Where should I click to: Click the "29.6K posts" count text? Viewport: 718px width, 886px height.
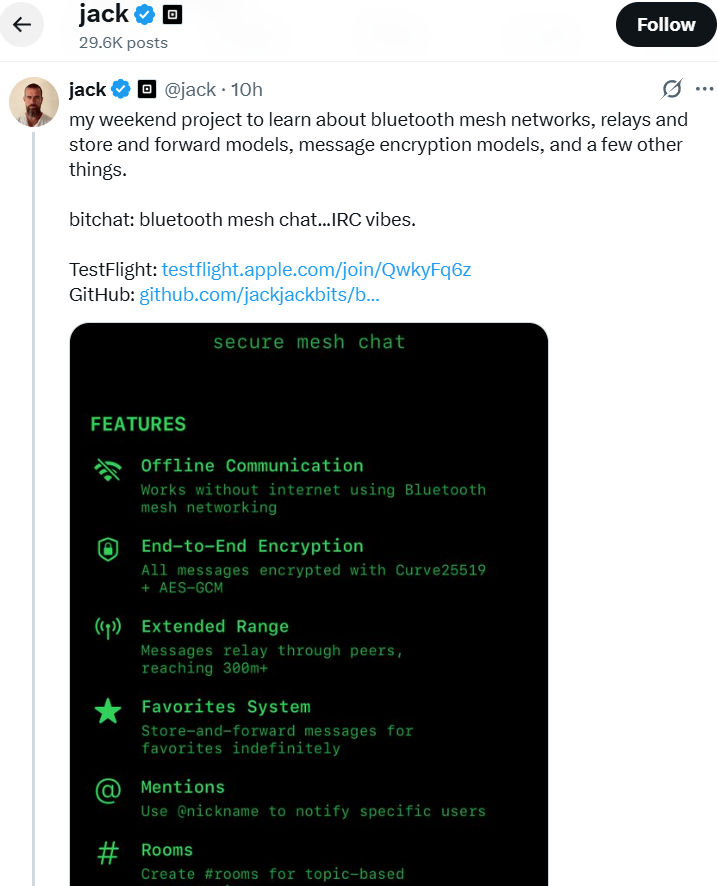(123, 43)
